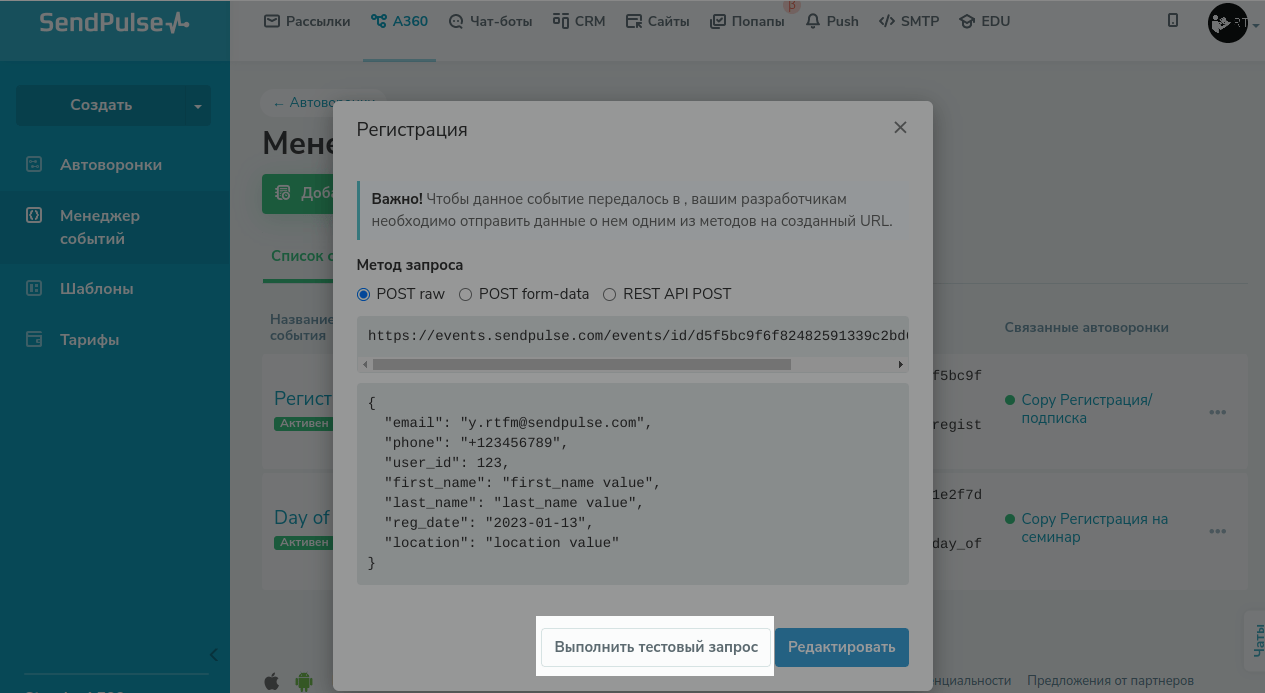
Task: Open the user avatar account menu
Action: point(1230,22)
